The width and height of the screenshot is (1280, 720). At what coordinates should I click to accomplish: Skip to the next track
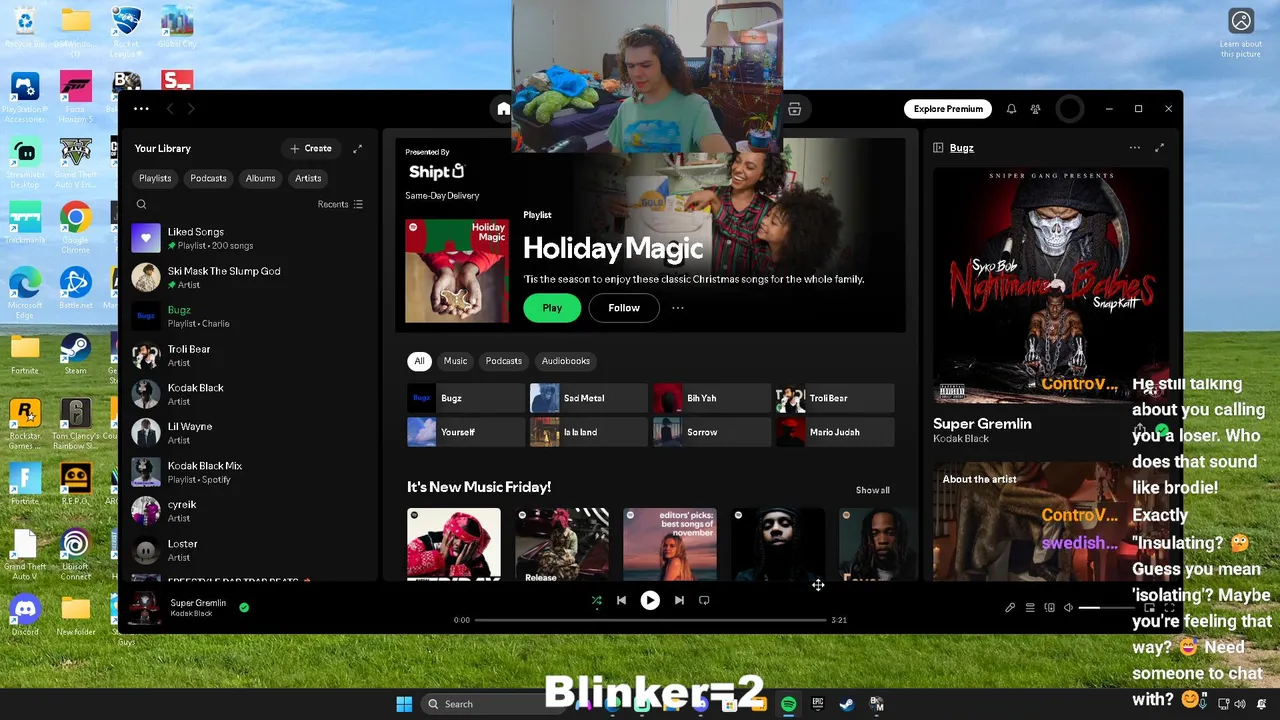coord(679,600)
